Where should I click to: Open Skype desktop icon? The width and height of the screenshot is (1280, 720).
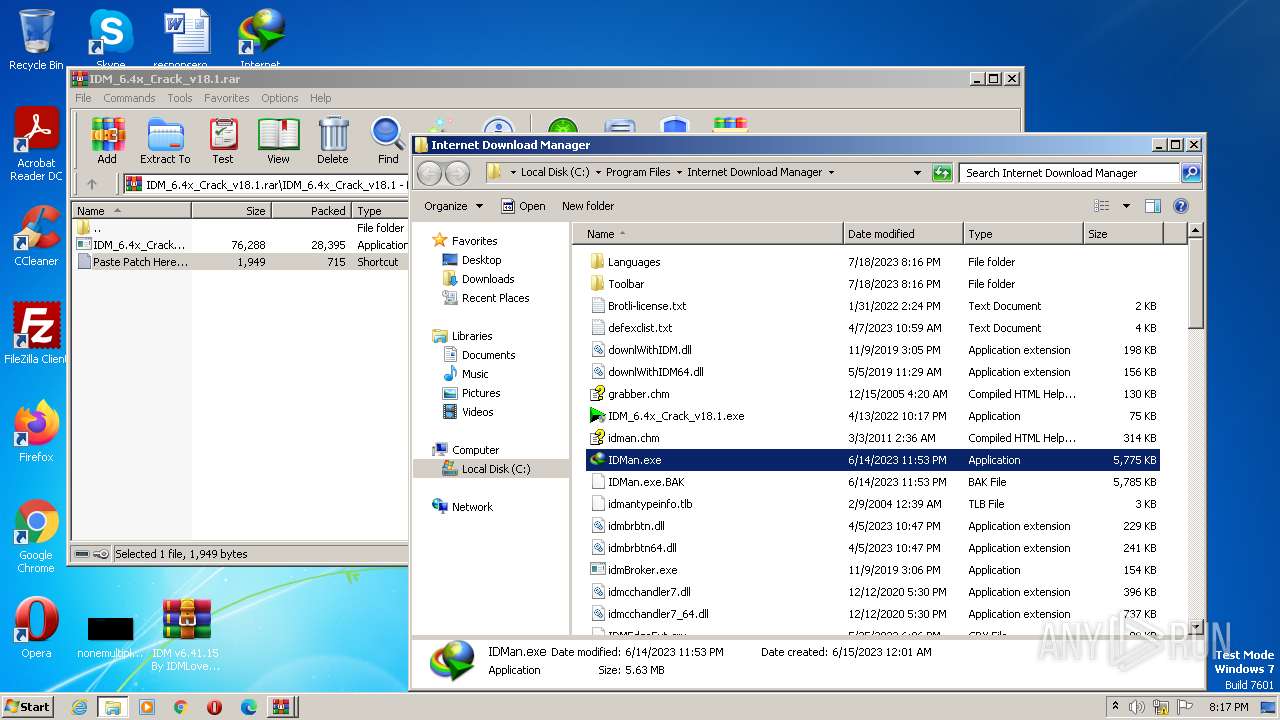tap(110, 38)
